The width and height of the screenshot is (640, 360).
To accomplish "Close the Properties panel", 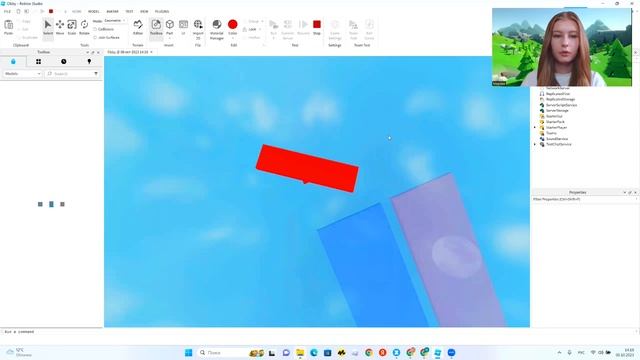I will click(635, 192).
